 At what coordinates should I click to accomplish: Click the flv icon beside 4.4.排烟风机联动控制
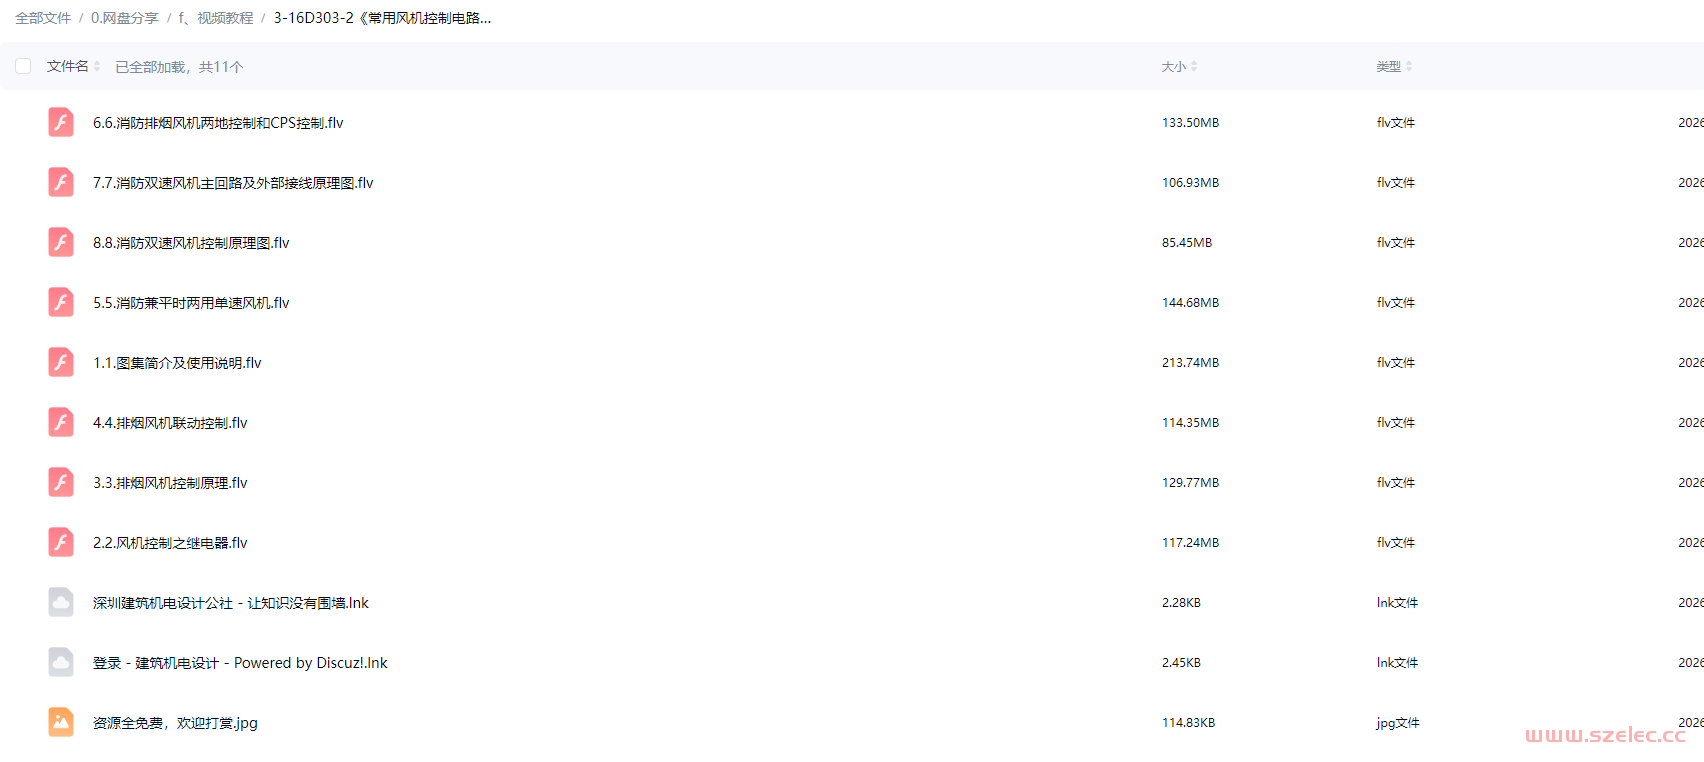(61, 422)
